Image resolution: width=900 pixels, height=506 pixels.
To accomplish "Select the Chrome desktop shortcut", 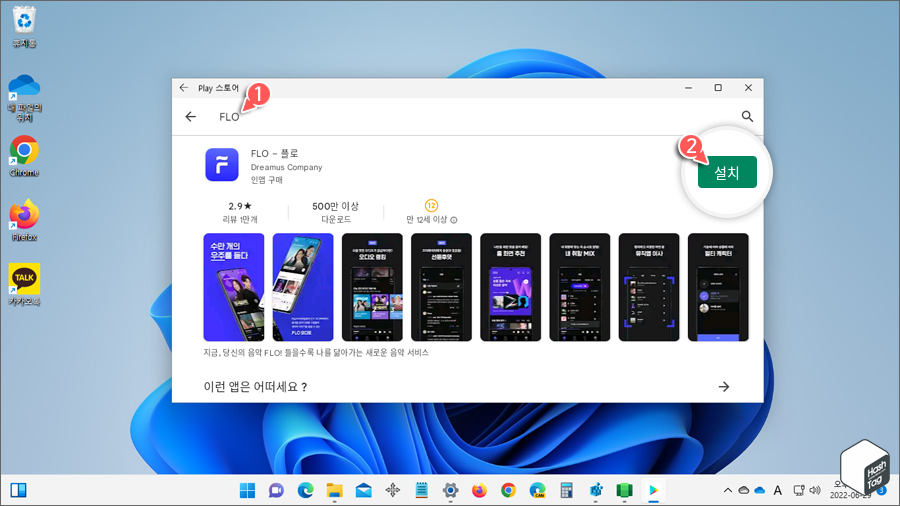I will click(x=24, y=156).
